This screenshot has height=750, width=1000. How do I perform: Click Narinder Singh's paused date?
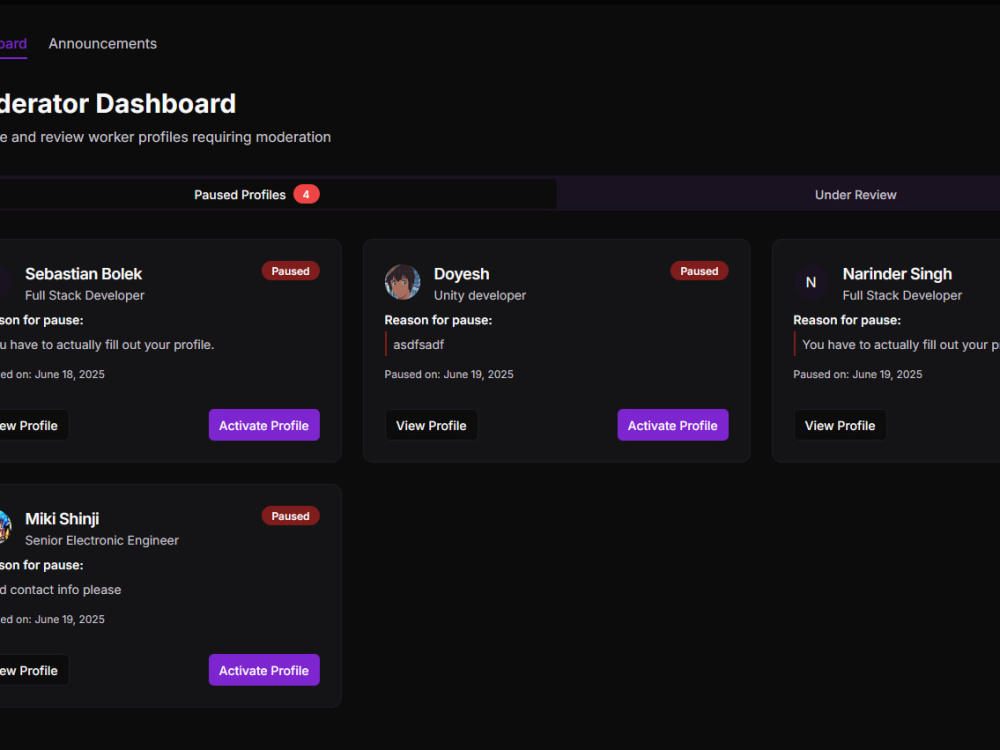point(858,374)
